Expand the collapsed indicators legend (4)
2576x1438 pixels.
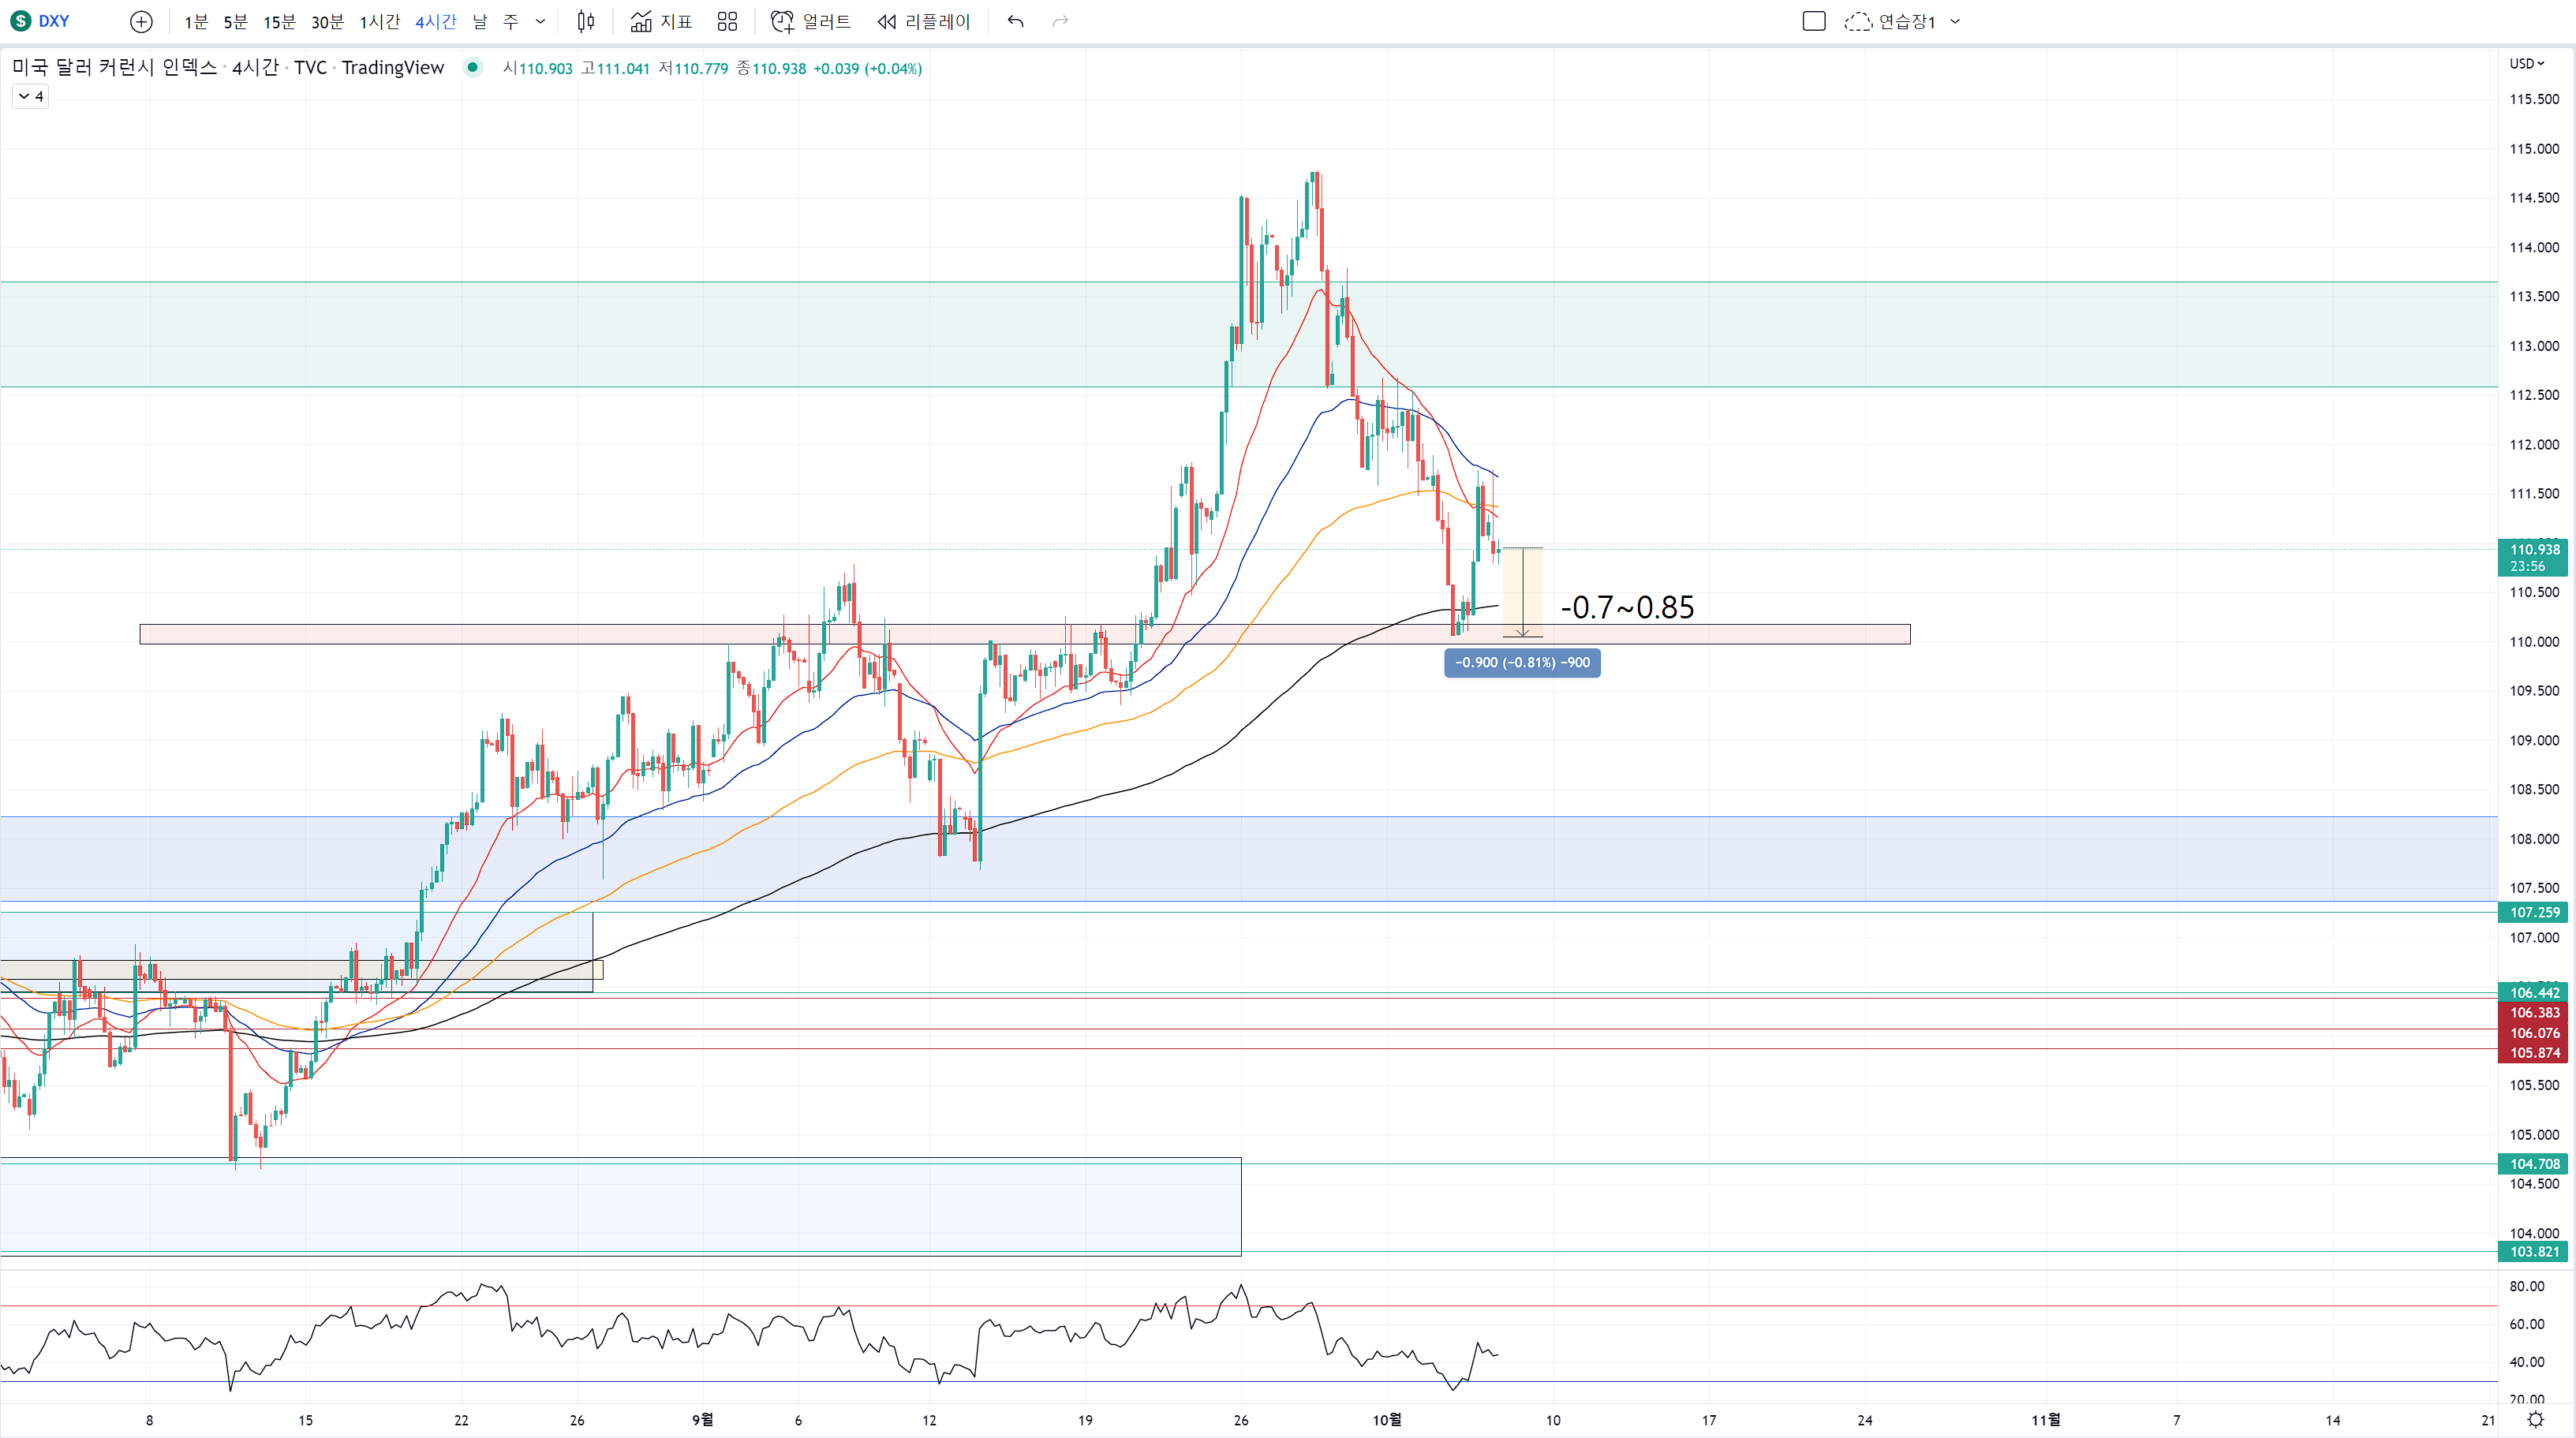coord(30,97)
